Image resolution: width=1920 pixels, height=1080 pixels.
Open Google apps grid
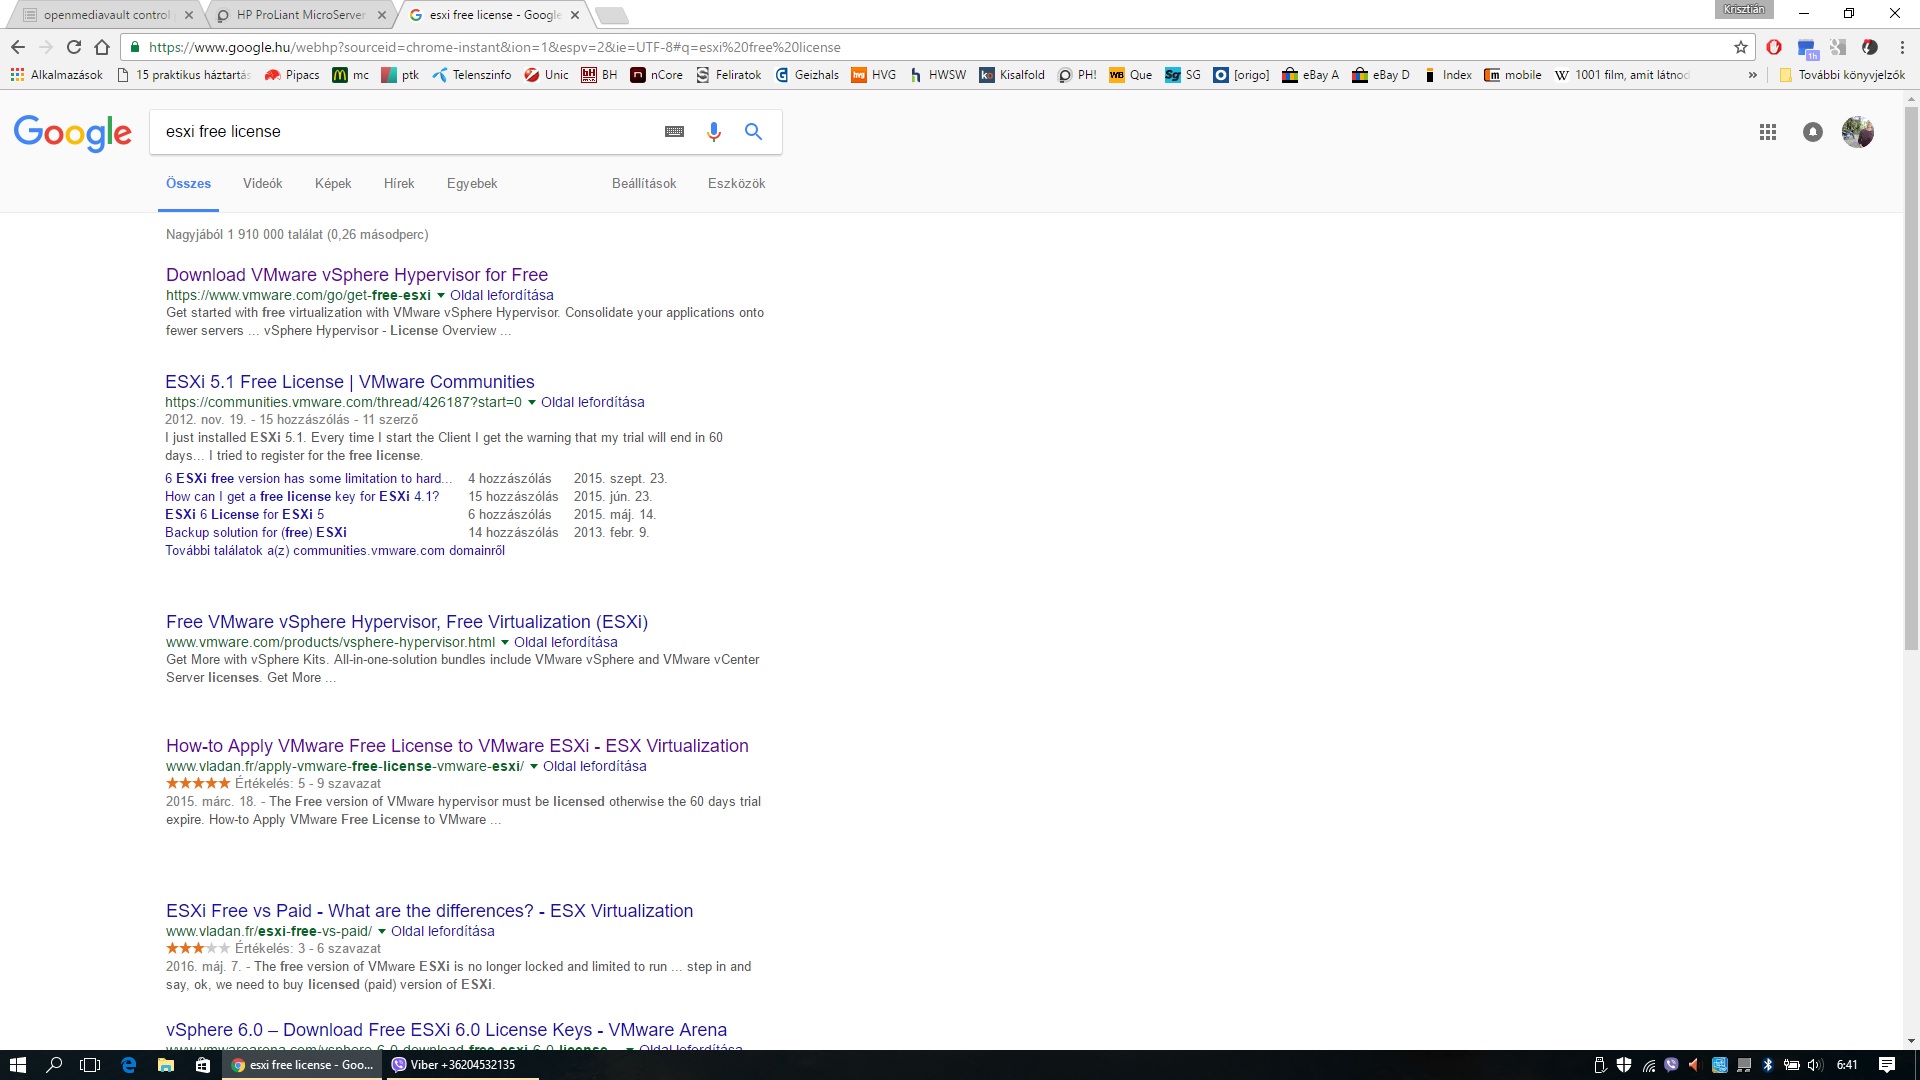[1768, 132]
